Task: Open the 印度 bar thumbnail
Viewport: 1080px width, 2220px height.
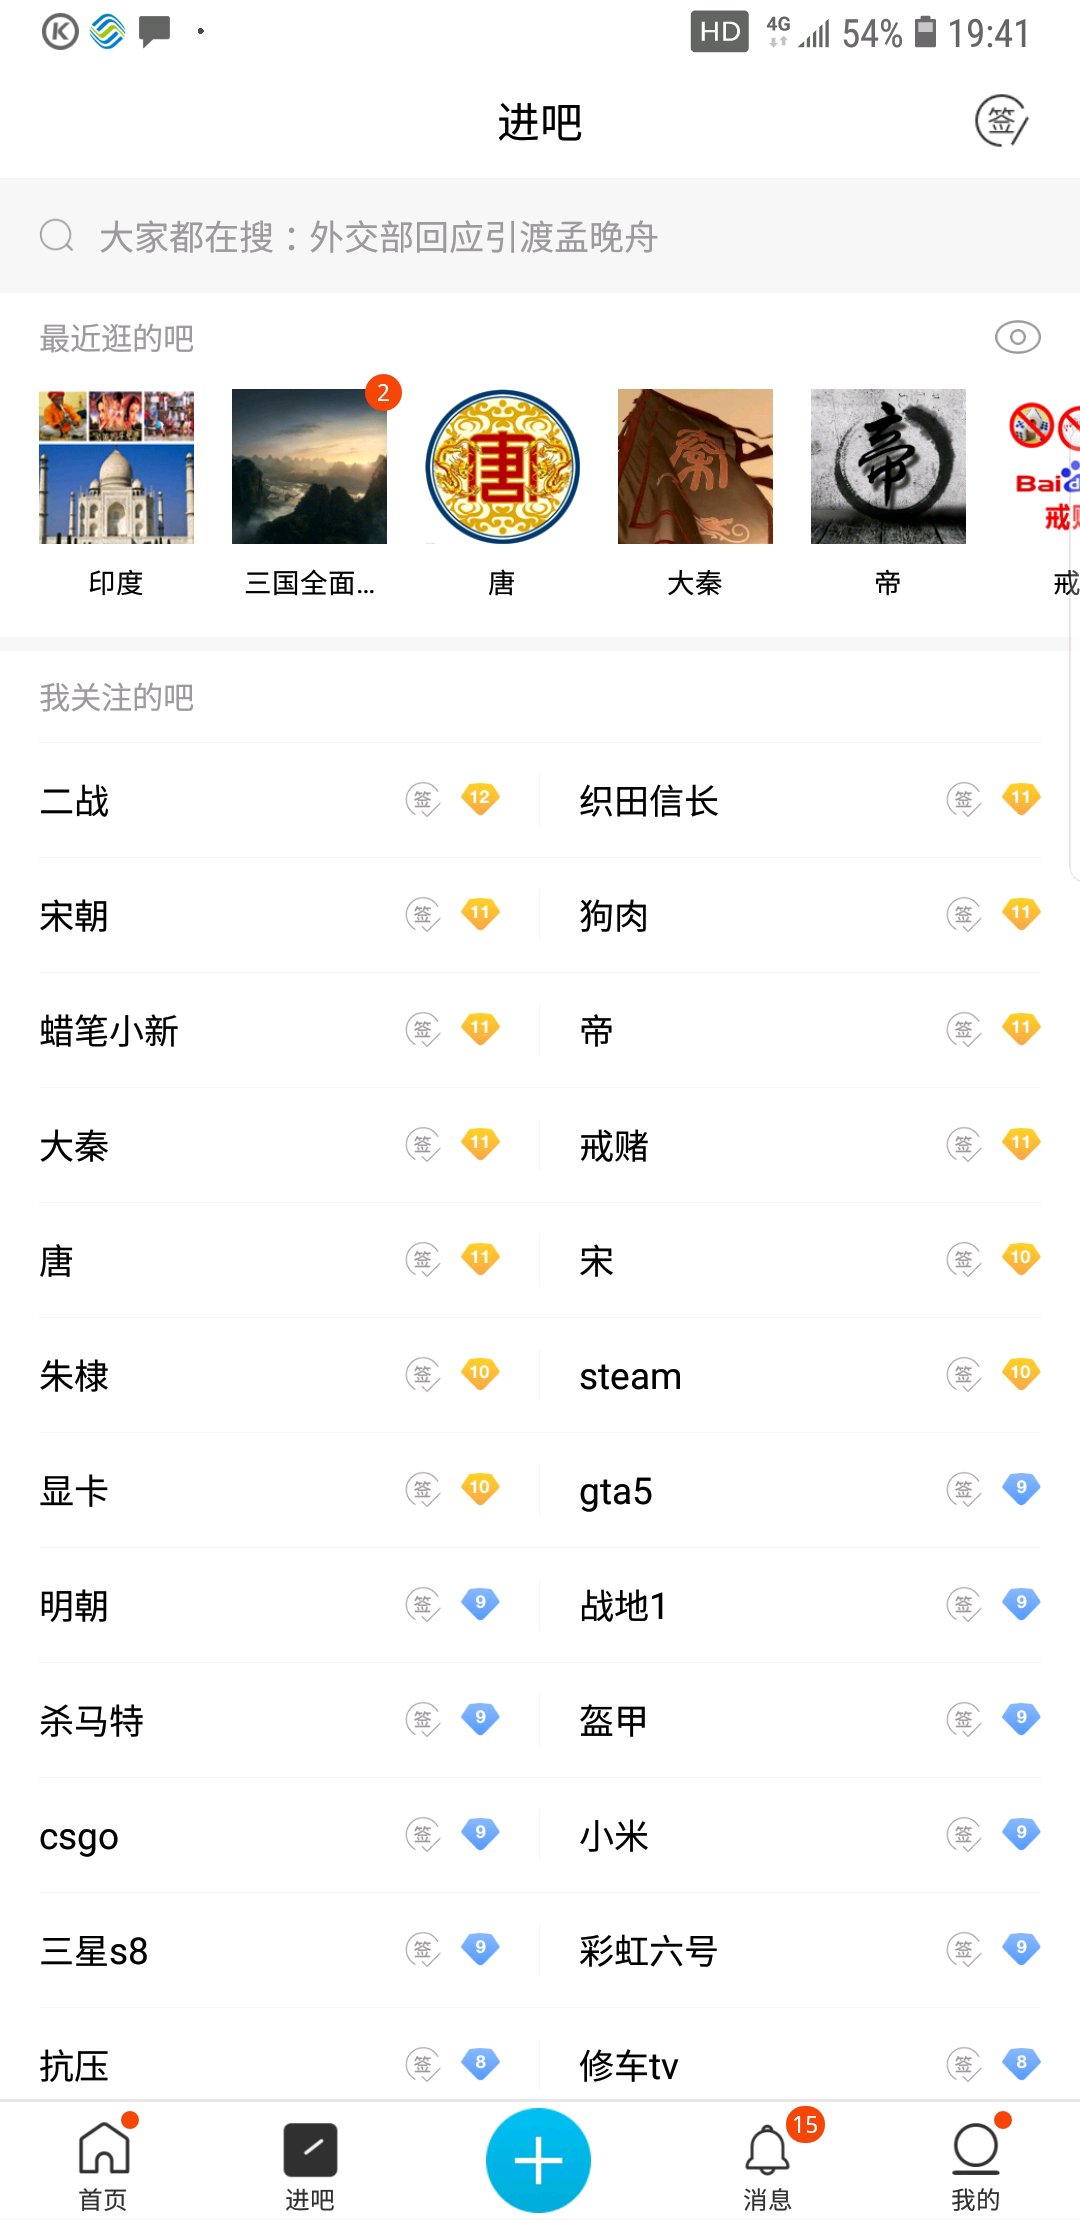Action: (x=116, y=467)
